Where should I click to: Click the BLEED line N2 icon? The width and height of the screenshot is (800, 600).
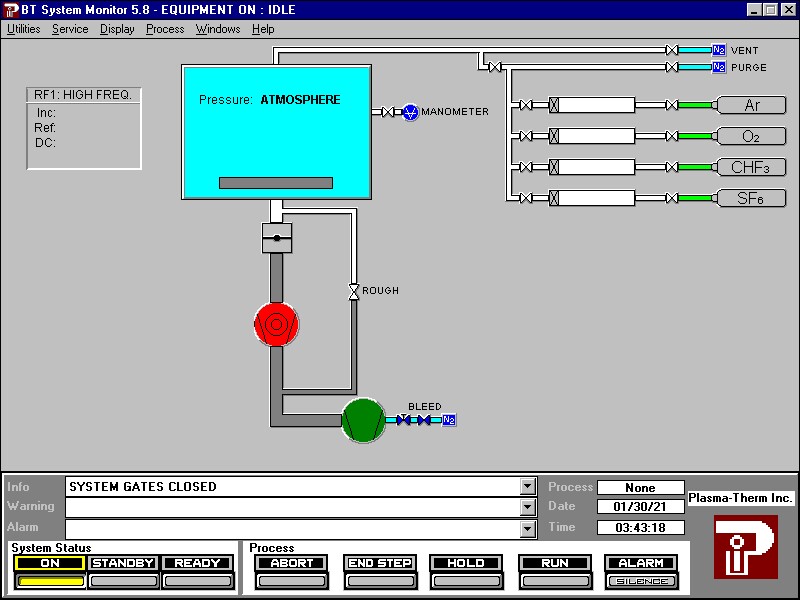(449, 420)
